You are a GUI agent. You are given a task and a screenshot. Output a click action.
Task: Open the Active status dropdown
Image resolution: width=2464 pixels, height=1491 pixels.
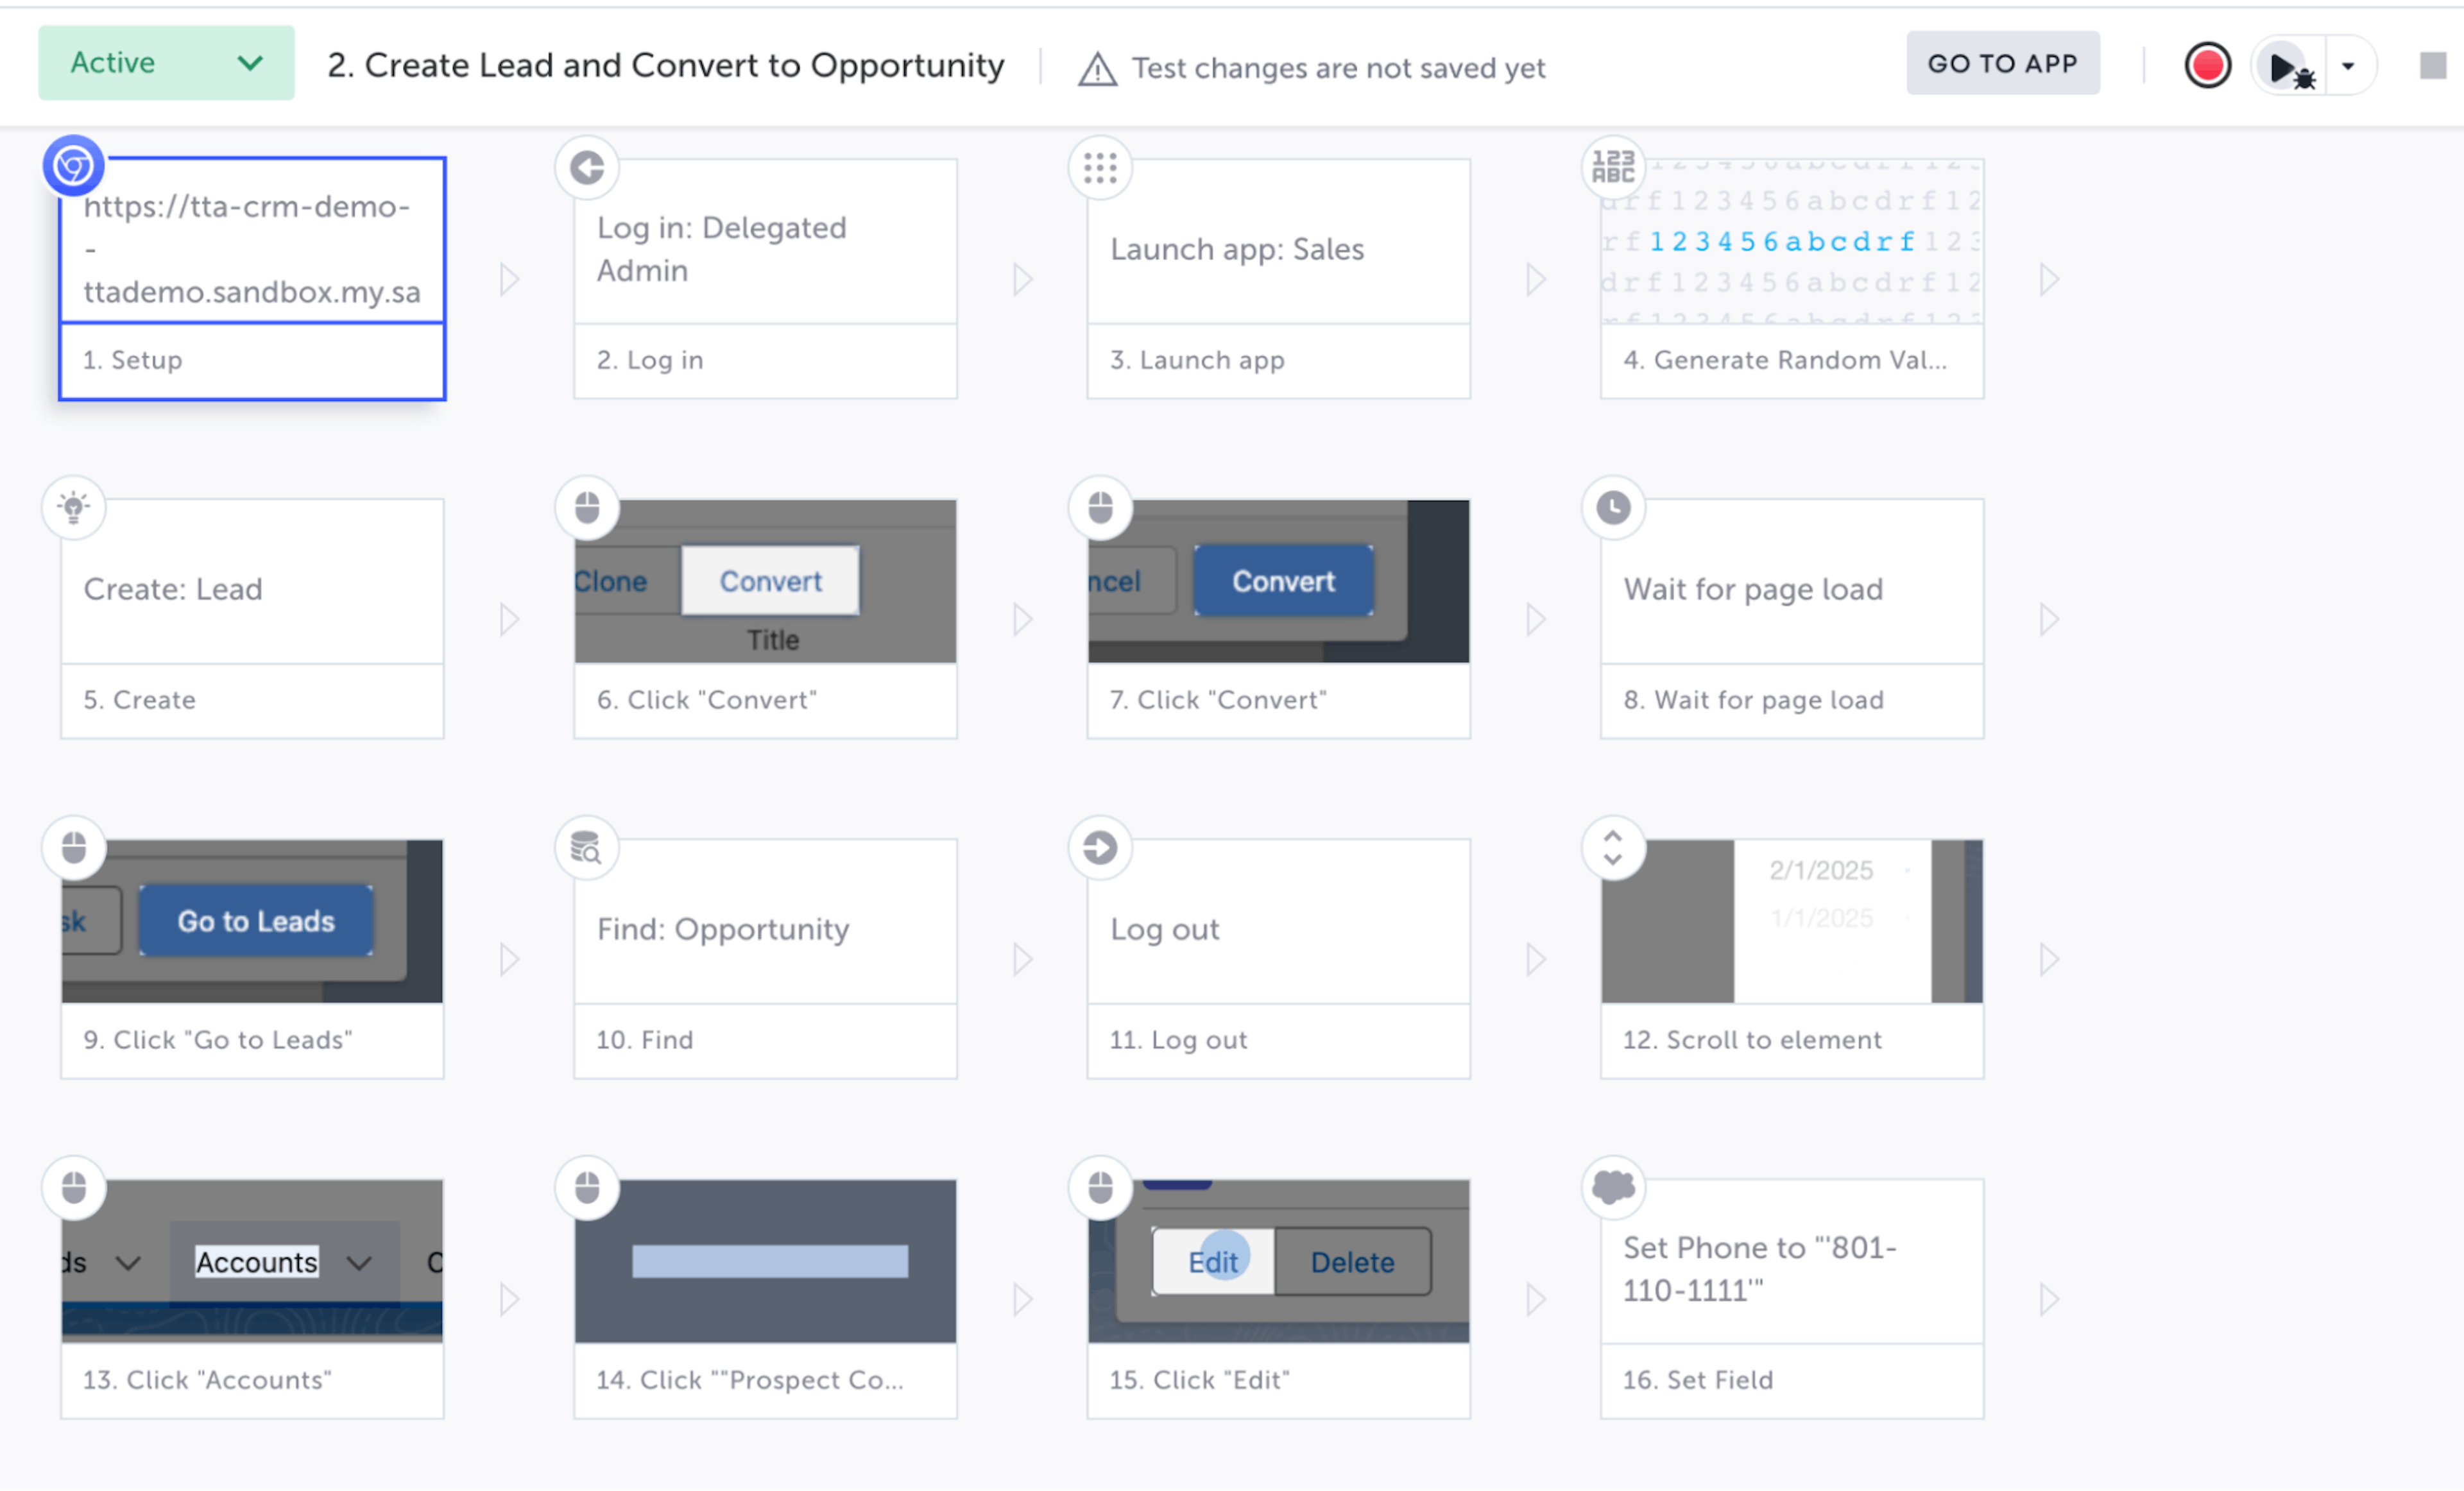166,63
